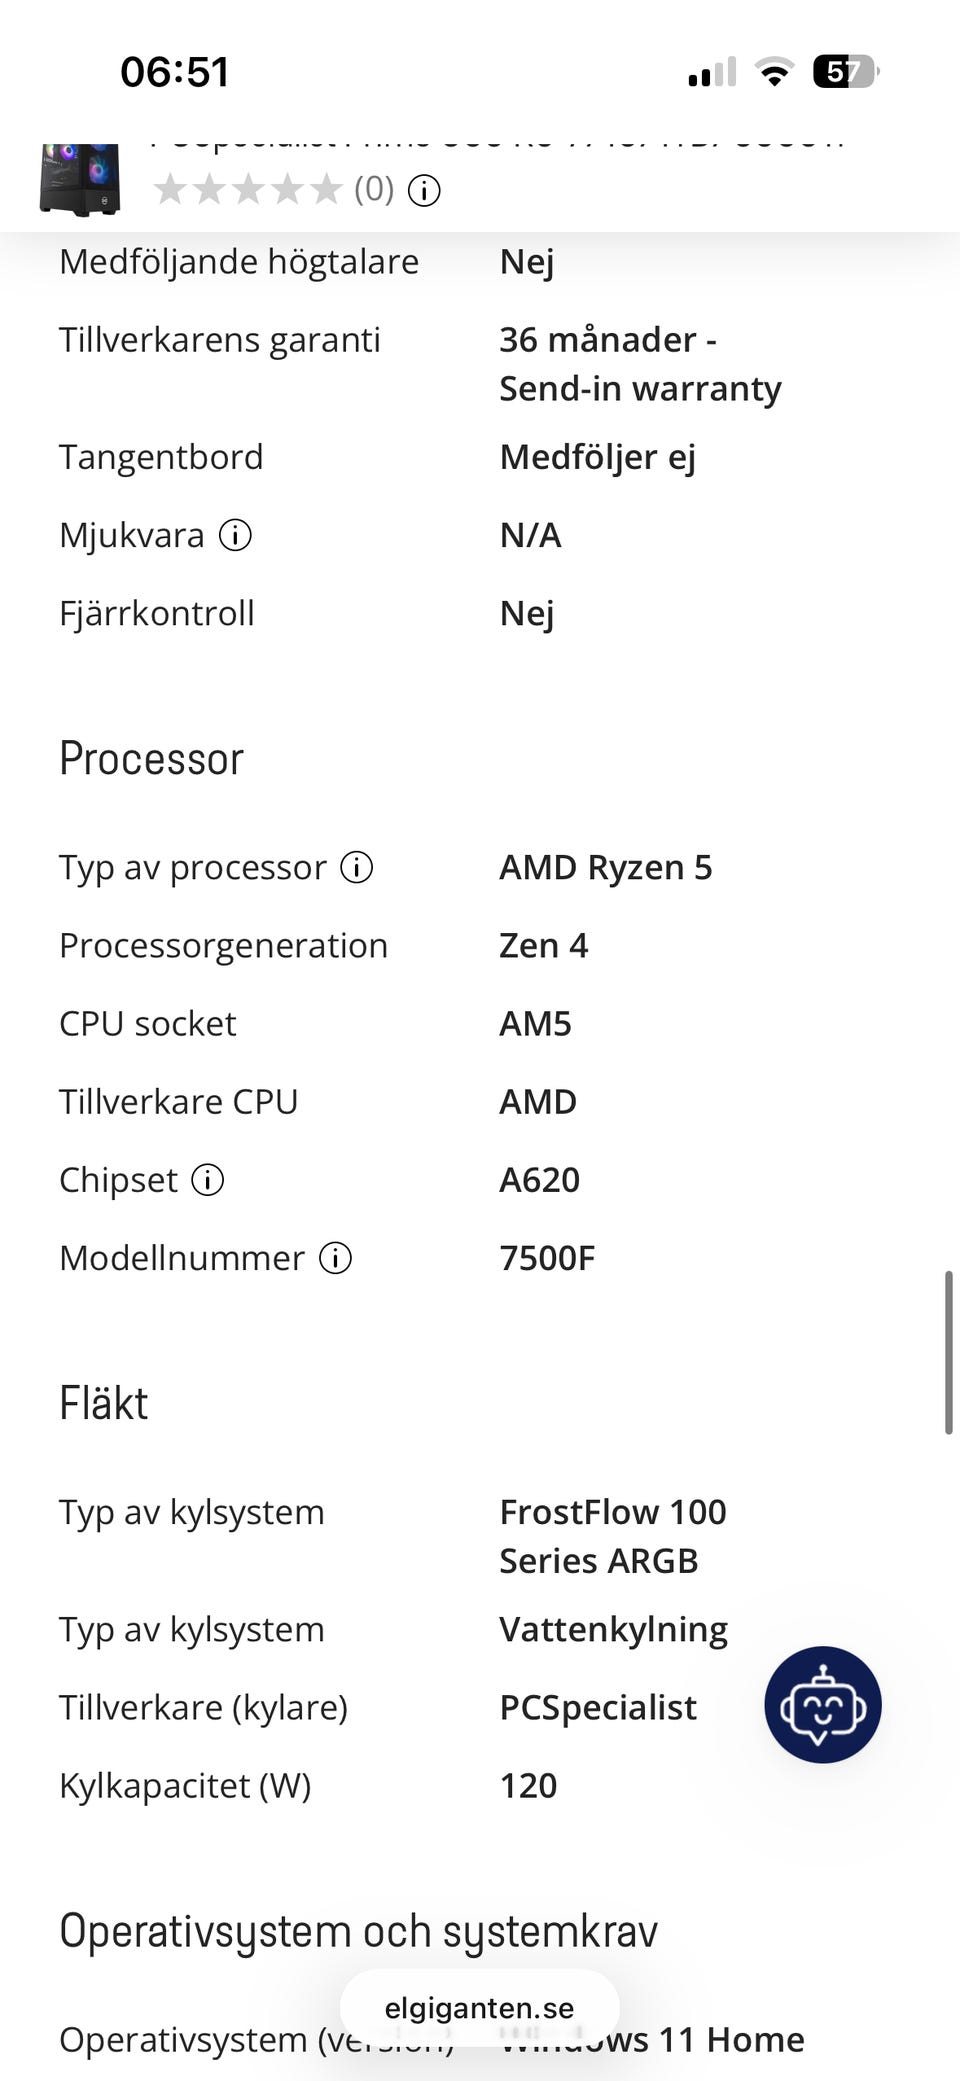Image resolution: width=960 pixels, height=2081 pixels.
Task: Tap Operativsystem och systemkrav heading
Action: 359,1931
